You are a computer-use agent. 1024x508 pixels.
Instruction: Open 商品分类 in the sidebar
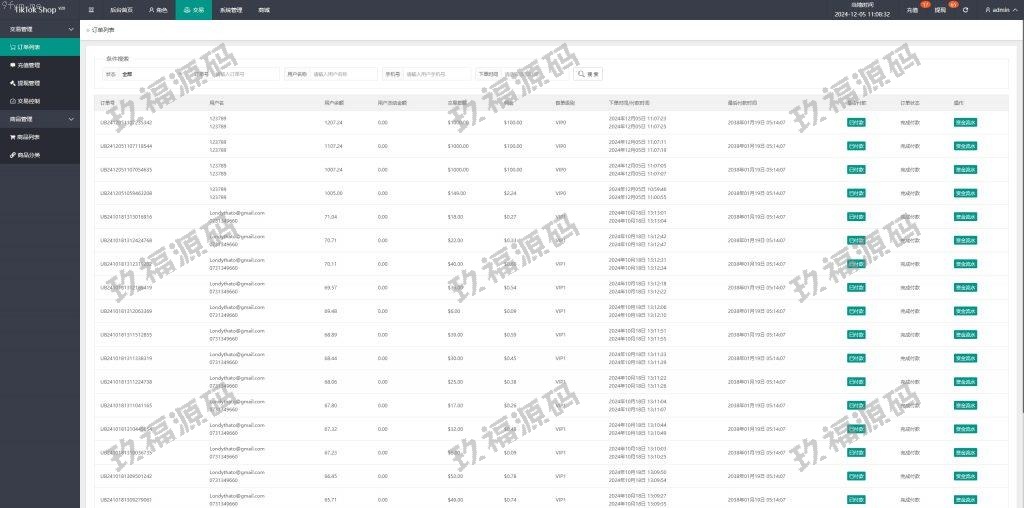click(x=30, y=155)
